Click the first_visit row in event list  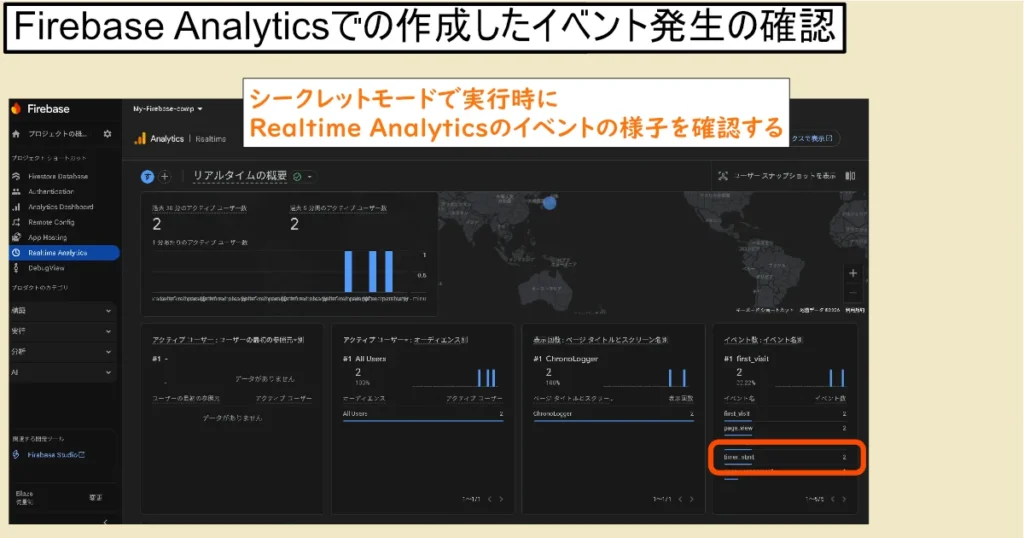[784, 414]
